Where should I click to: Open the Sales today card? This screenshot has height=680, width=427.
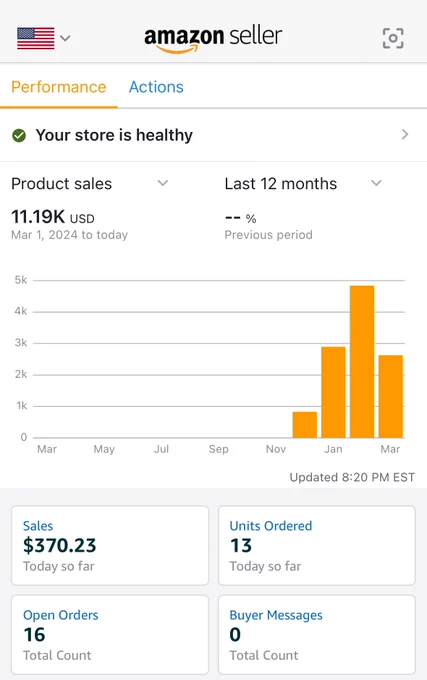point(110,545)
